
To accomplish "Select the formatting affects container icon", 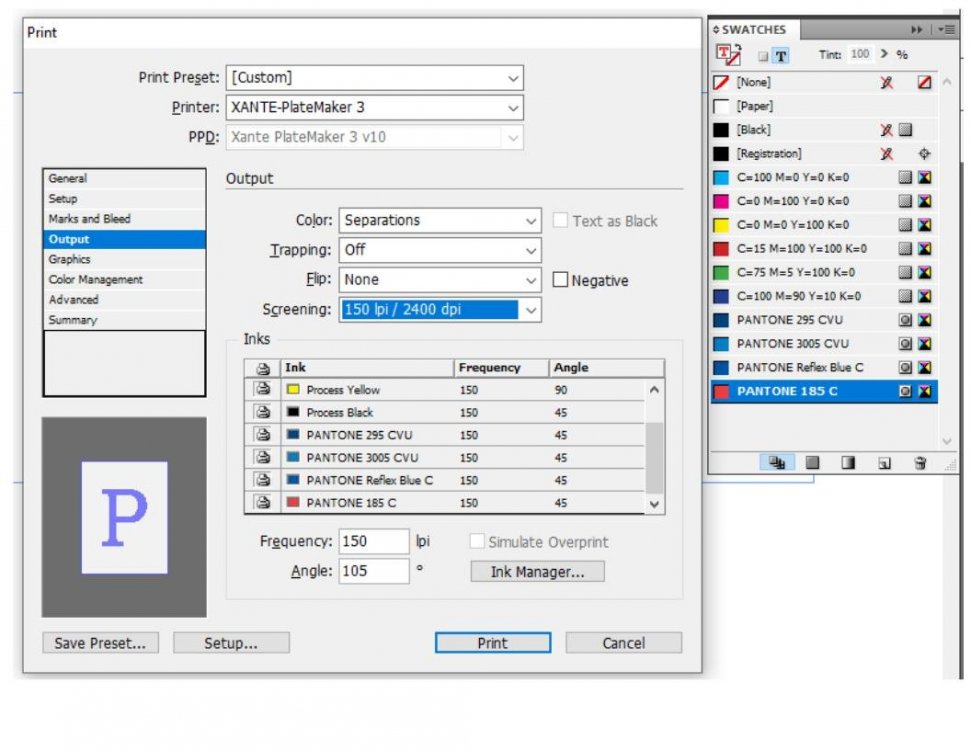I will coord(763,56).
